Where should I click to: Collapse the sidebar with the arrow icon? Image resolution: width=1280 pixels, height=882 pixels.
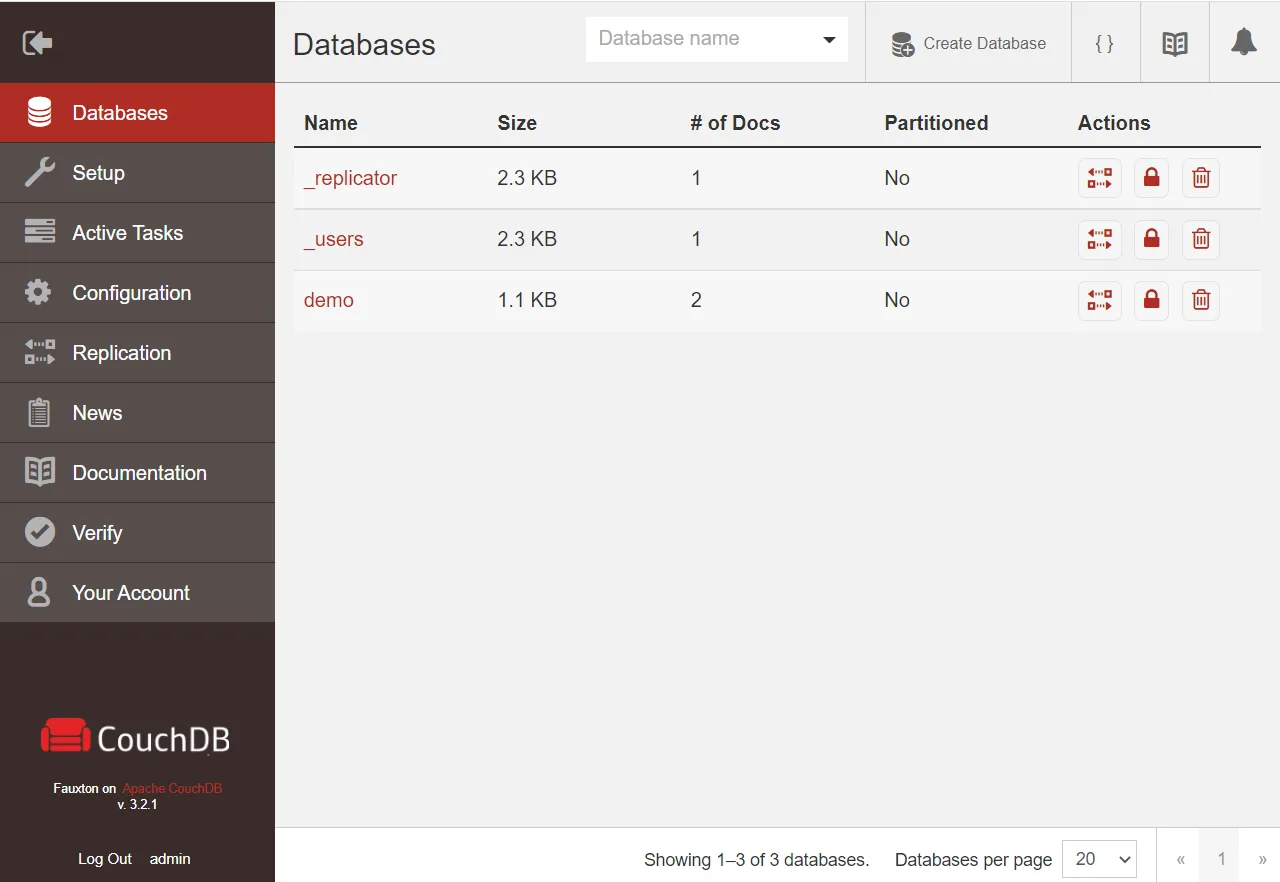[x=38, y=42]
